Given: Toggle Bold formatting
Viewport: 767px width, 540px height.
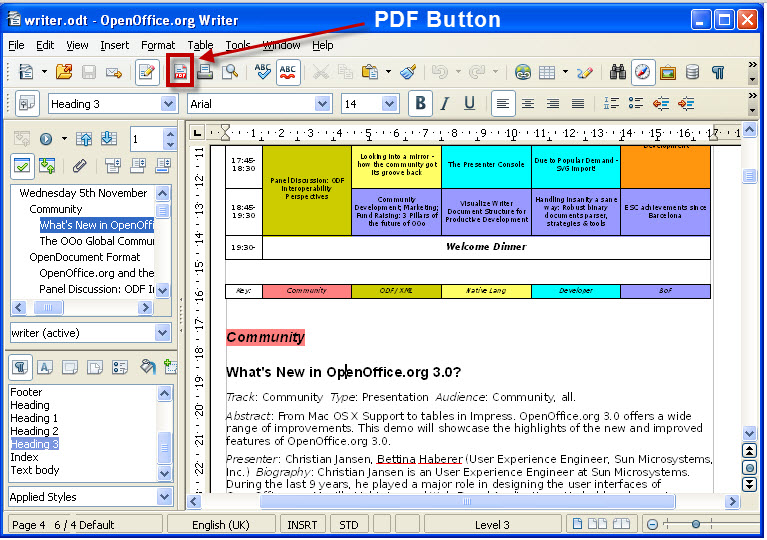Looking at the screenshot, I should click(x=420, y=103).
